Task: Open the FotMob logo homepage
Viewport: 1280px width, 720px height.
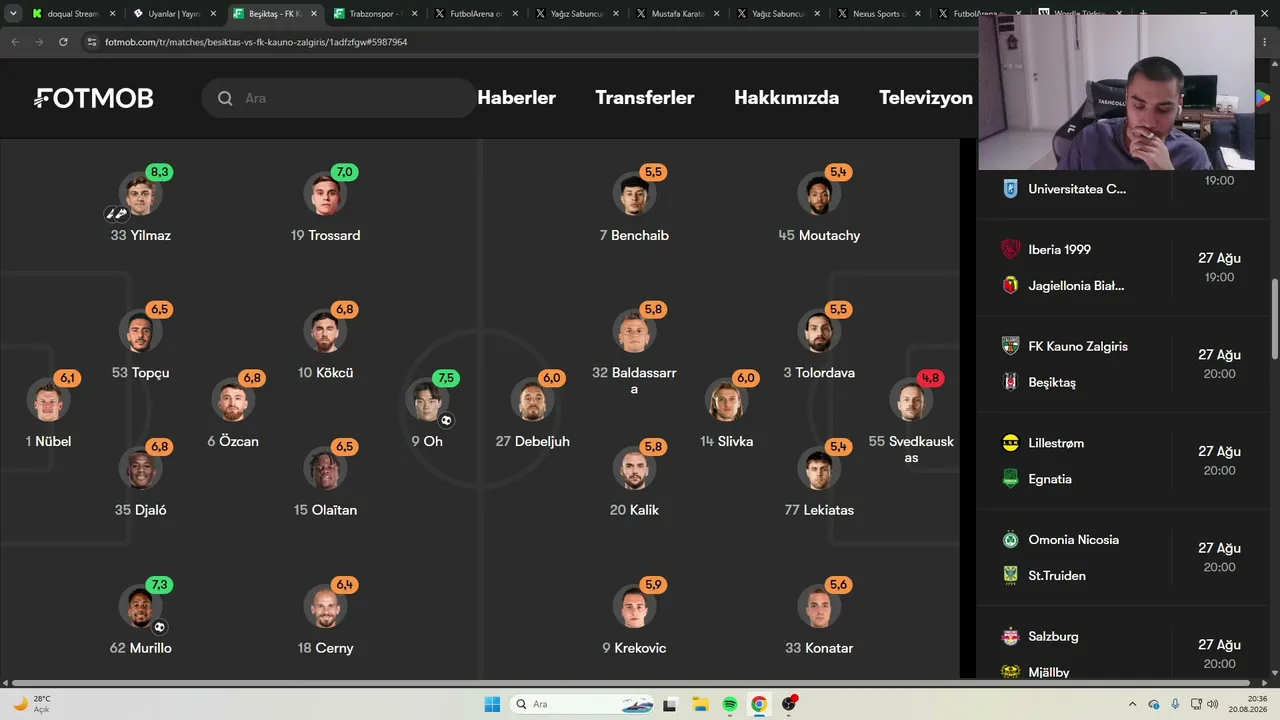Action: [94, 98]
